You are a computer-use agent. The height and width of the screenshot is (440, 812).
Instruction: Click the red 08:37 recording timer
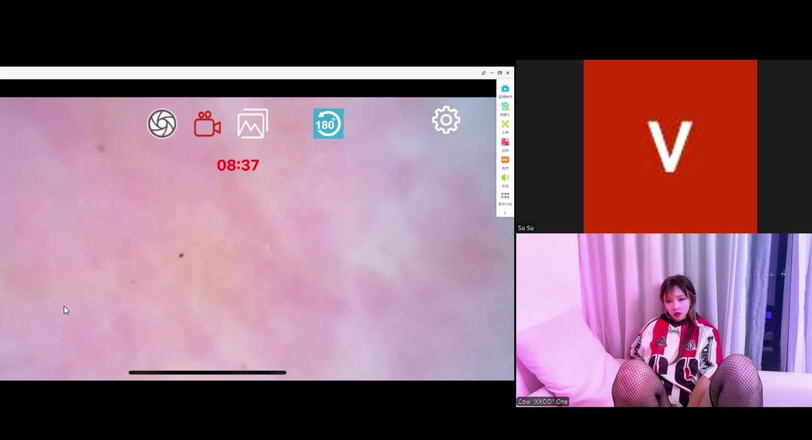click(x=238, y=165)
